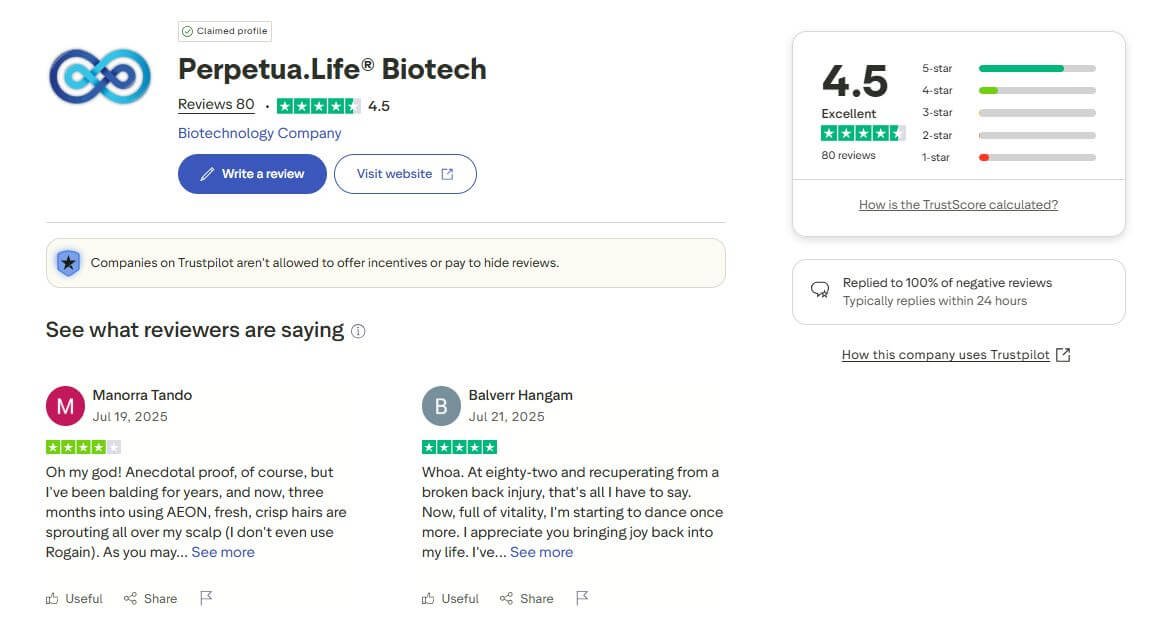Expand Manorra Tando's review with See more
Image resolution: width=1157 pixels, height=630 pixels.
[223, 552]
